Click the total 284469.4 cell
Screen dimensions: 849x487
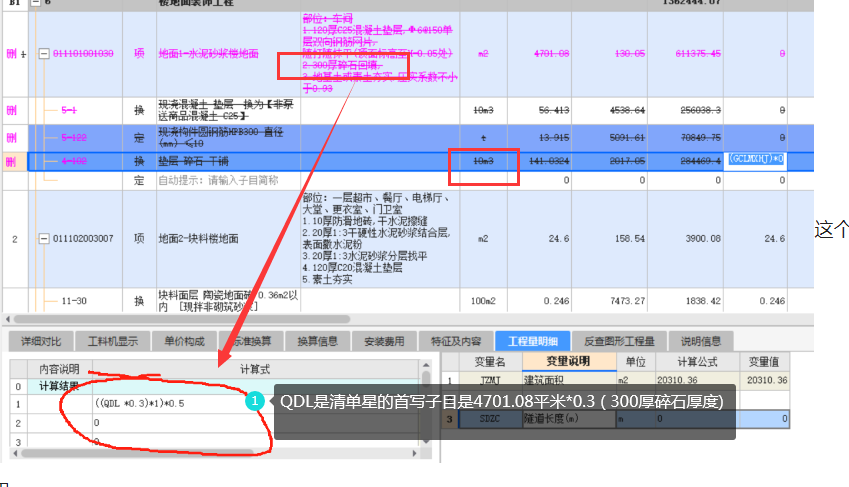[x=685, y=161]
